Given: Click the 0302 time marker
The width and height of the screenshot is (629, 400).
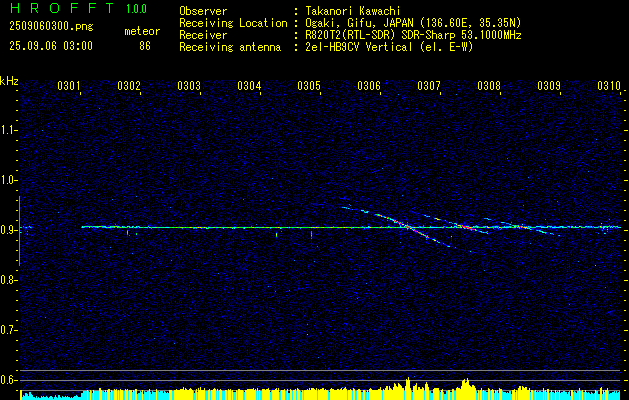Looking at the screenshot, I should [x=129, y=85].
